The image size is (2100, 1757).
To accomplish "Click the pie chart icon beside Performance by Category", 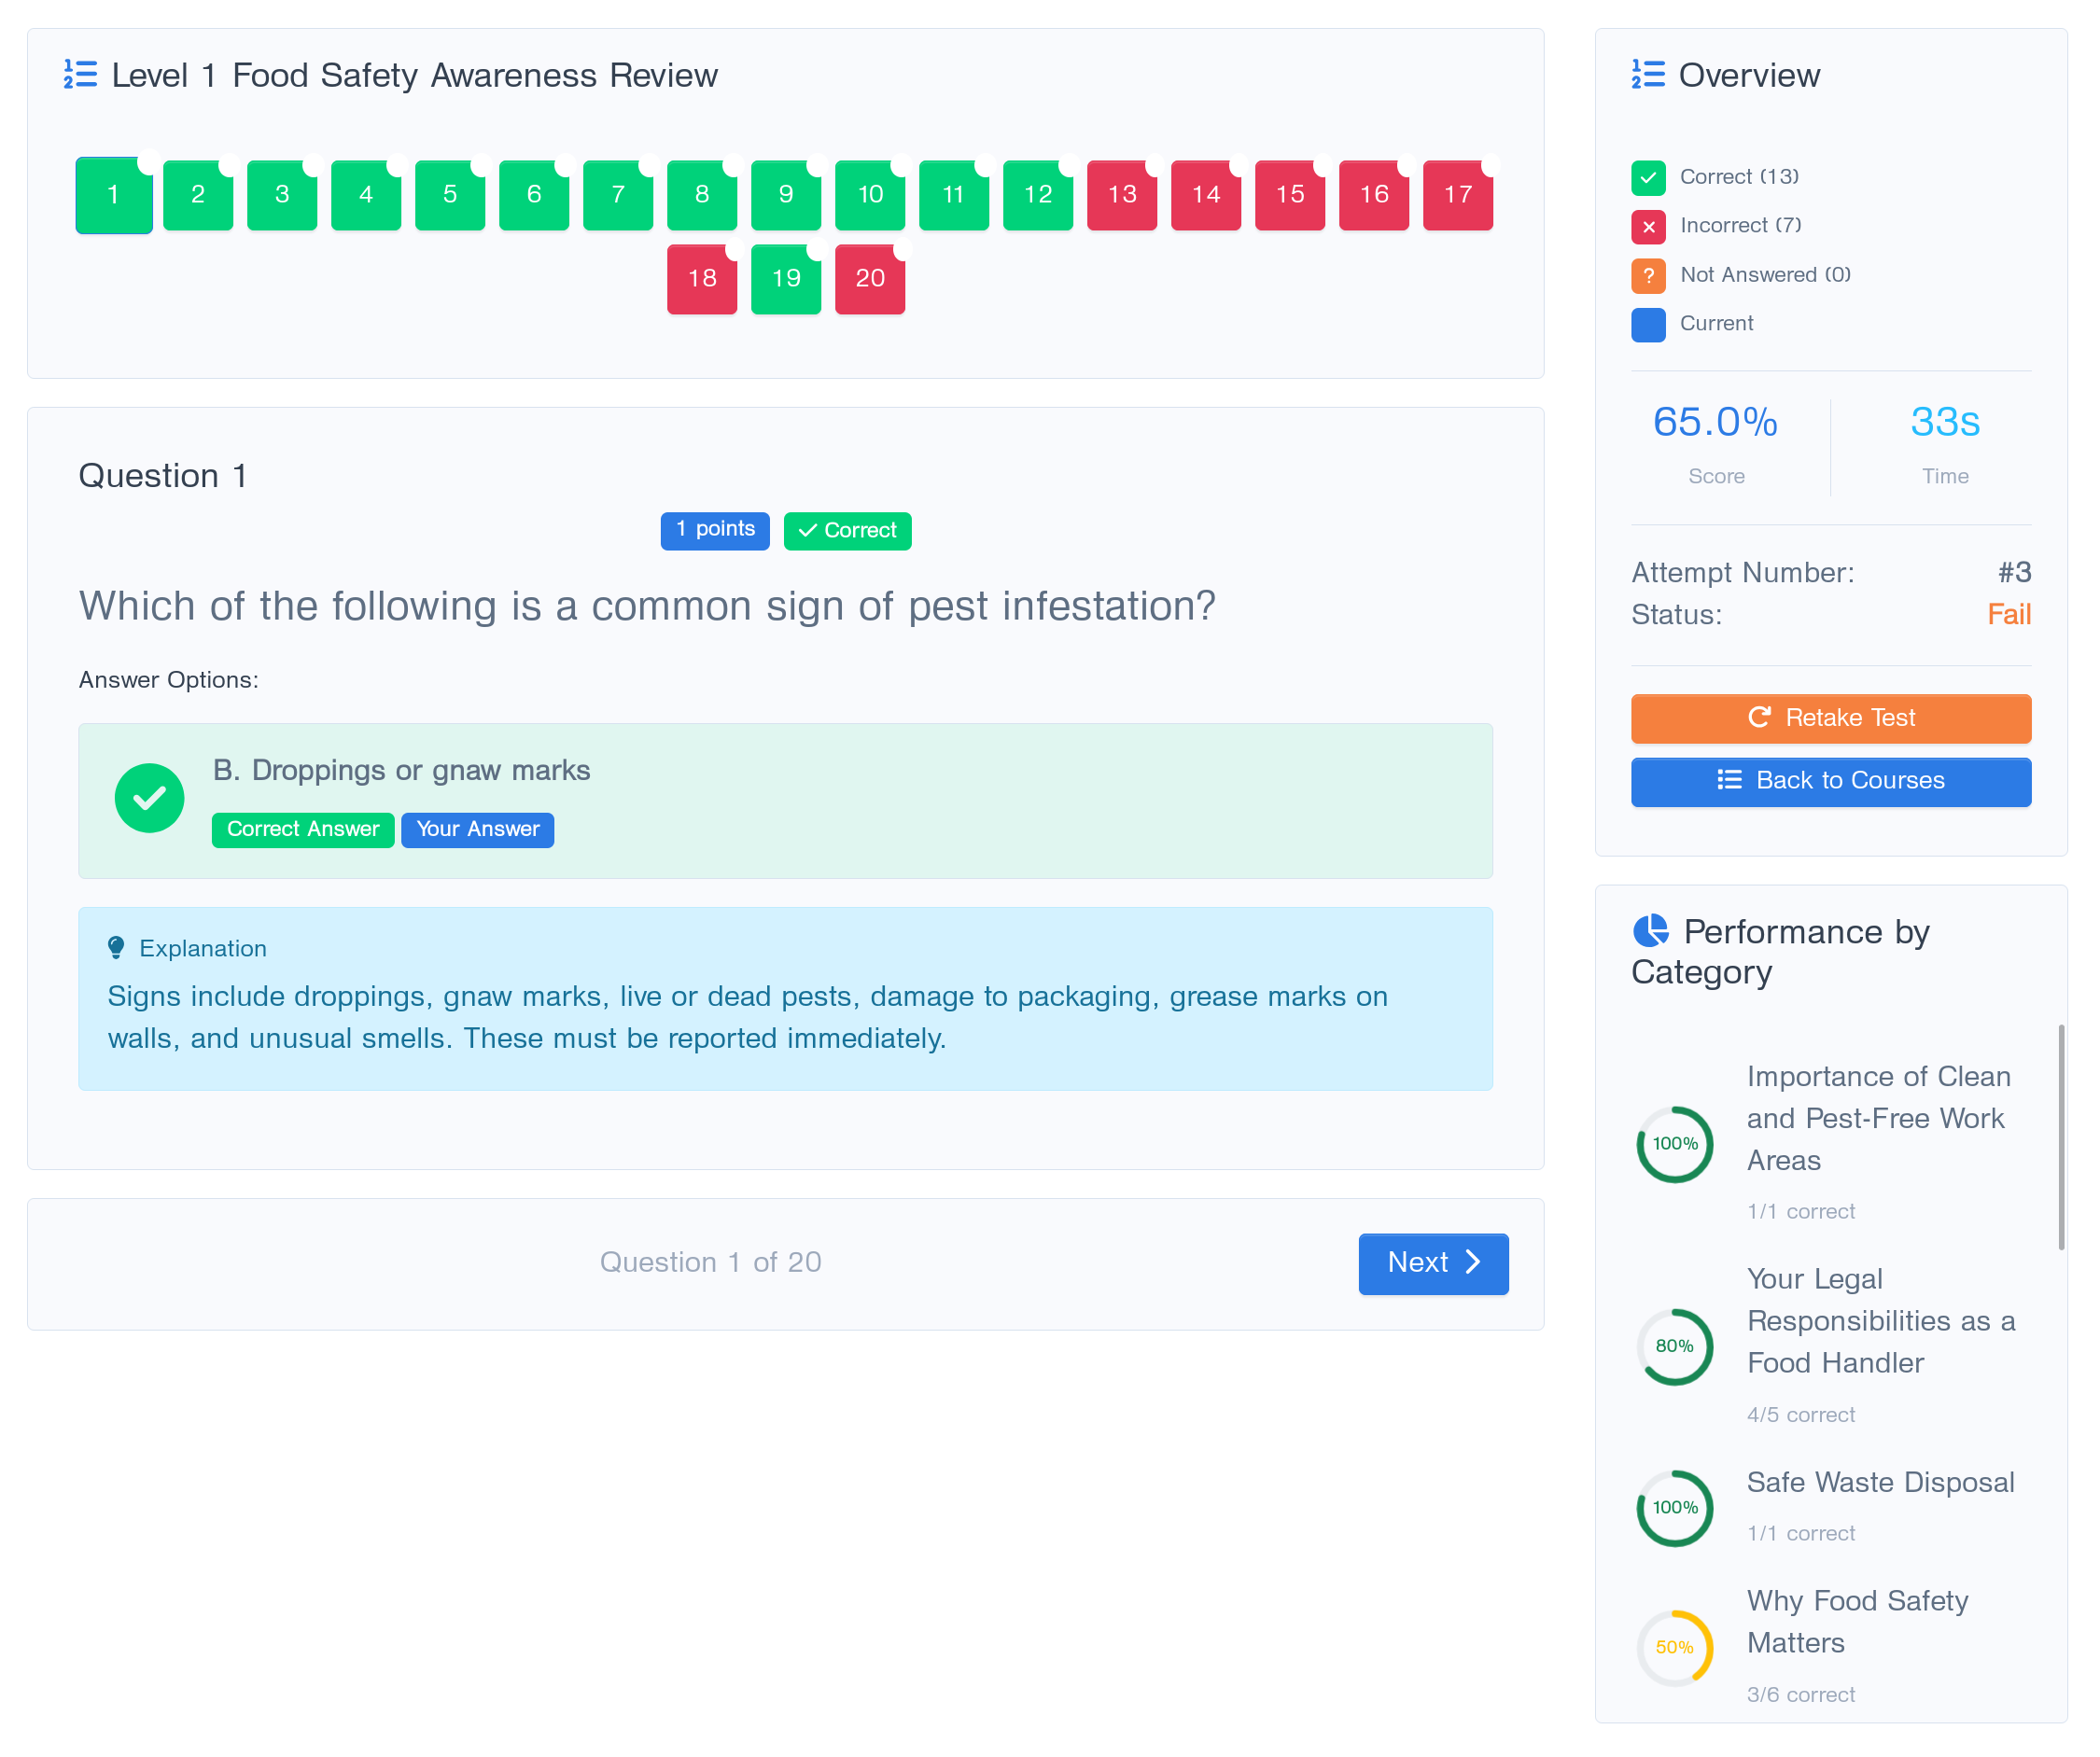I will [1651, 931].
